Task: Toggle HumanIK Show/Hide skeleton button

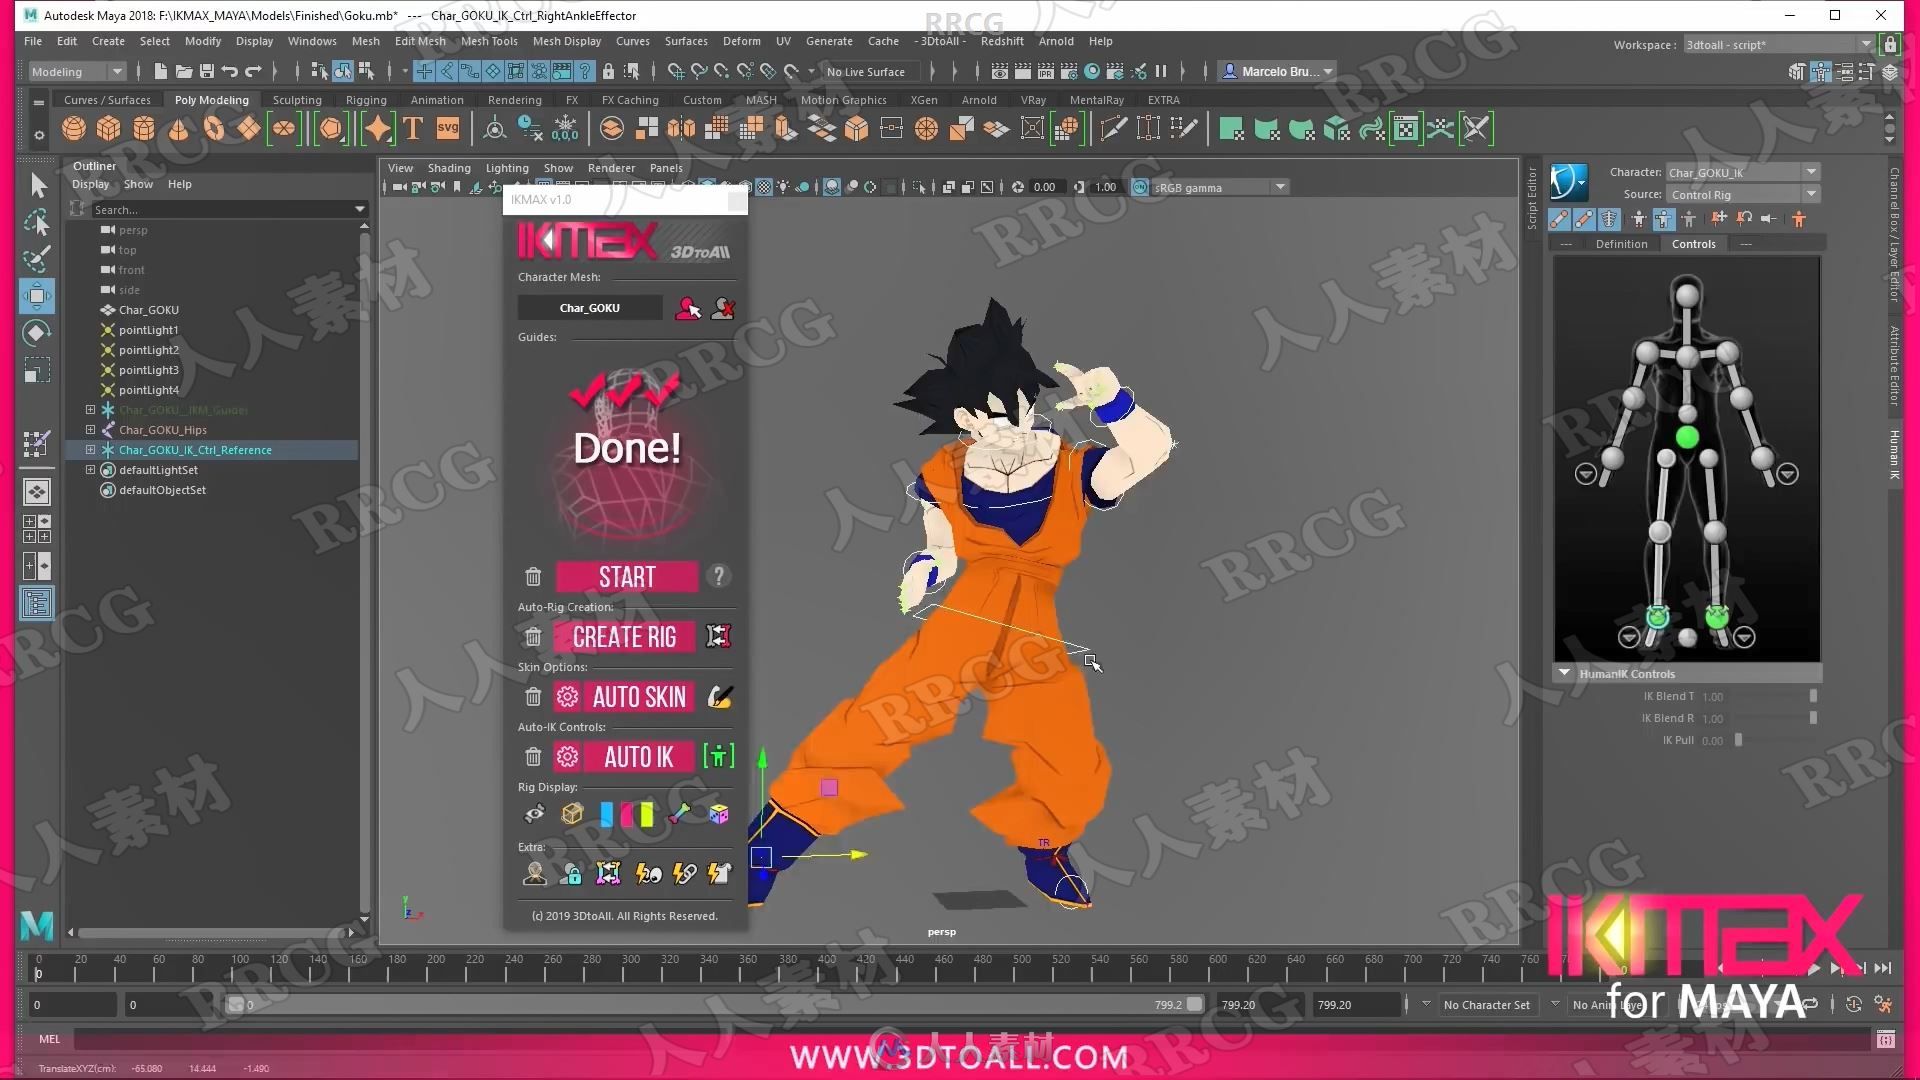Action: pos(1609,219)
